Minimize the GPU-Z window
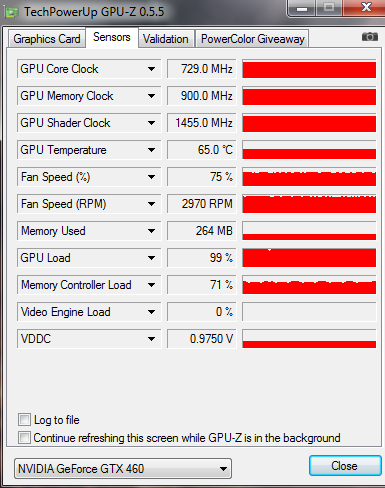 tap(302, 8)
